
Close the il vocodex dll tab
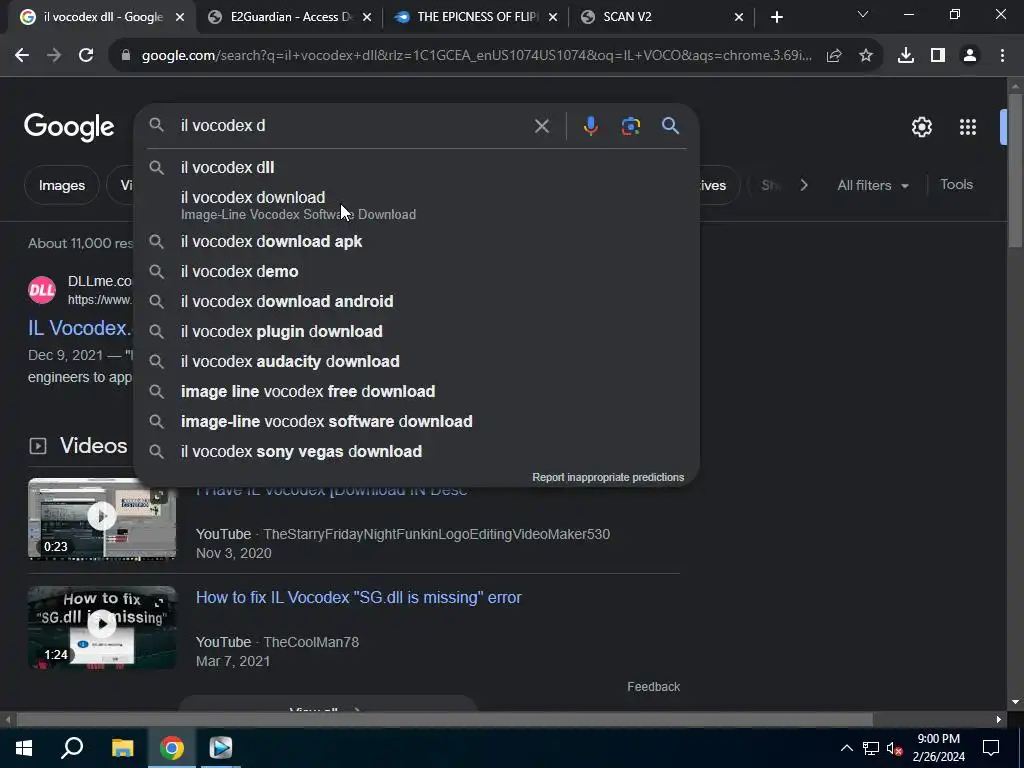point(180,17)
